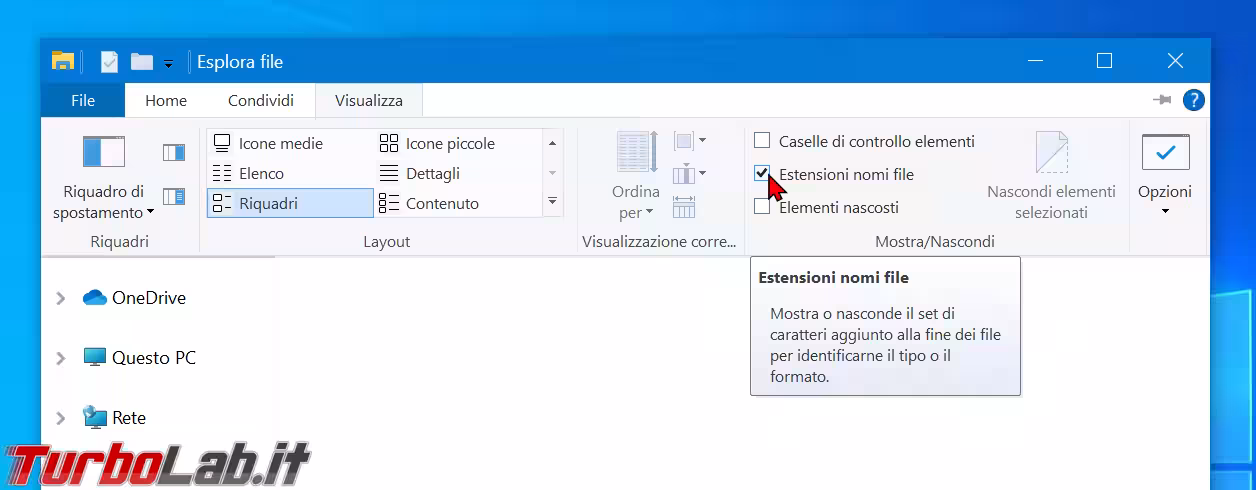Image resolution: width=1256 pixels, height=490 pixels.
Task: Select the Visualizza tab
Action: pos(369,100)
